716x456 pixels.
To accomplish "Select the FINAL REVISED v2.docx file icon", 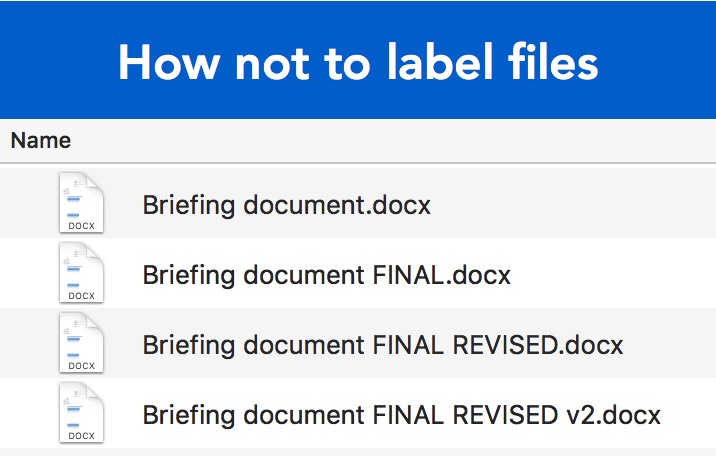I will (81, 412).
